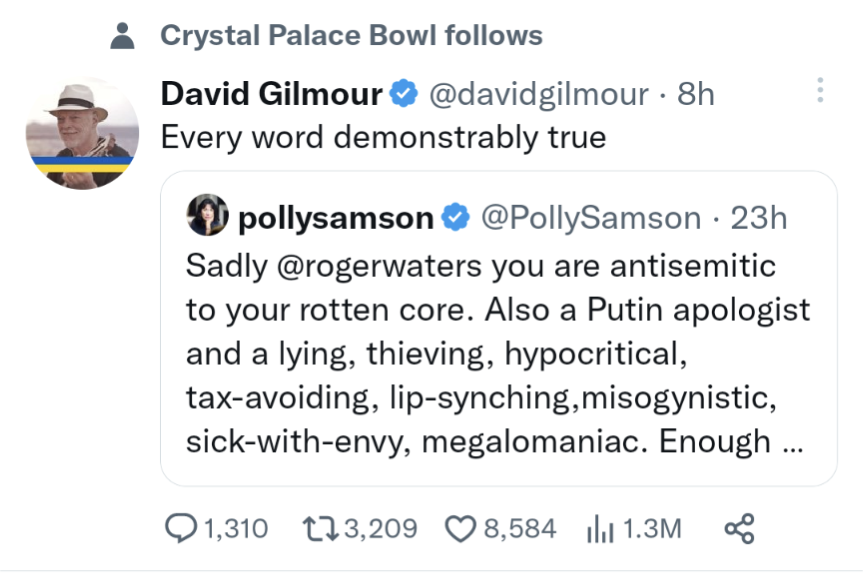Click the pollysamson display name
This screenshot has width=863, height=580.
click(x=335, y=217)
